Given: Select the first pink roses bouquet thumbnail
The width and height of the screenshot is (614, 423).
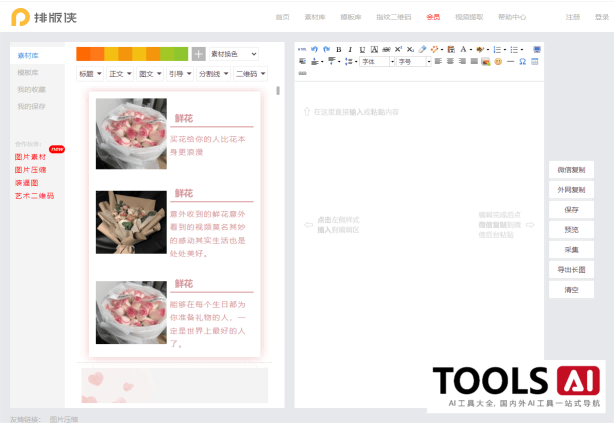Looking at the screenshot, I should [131, 133].
